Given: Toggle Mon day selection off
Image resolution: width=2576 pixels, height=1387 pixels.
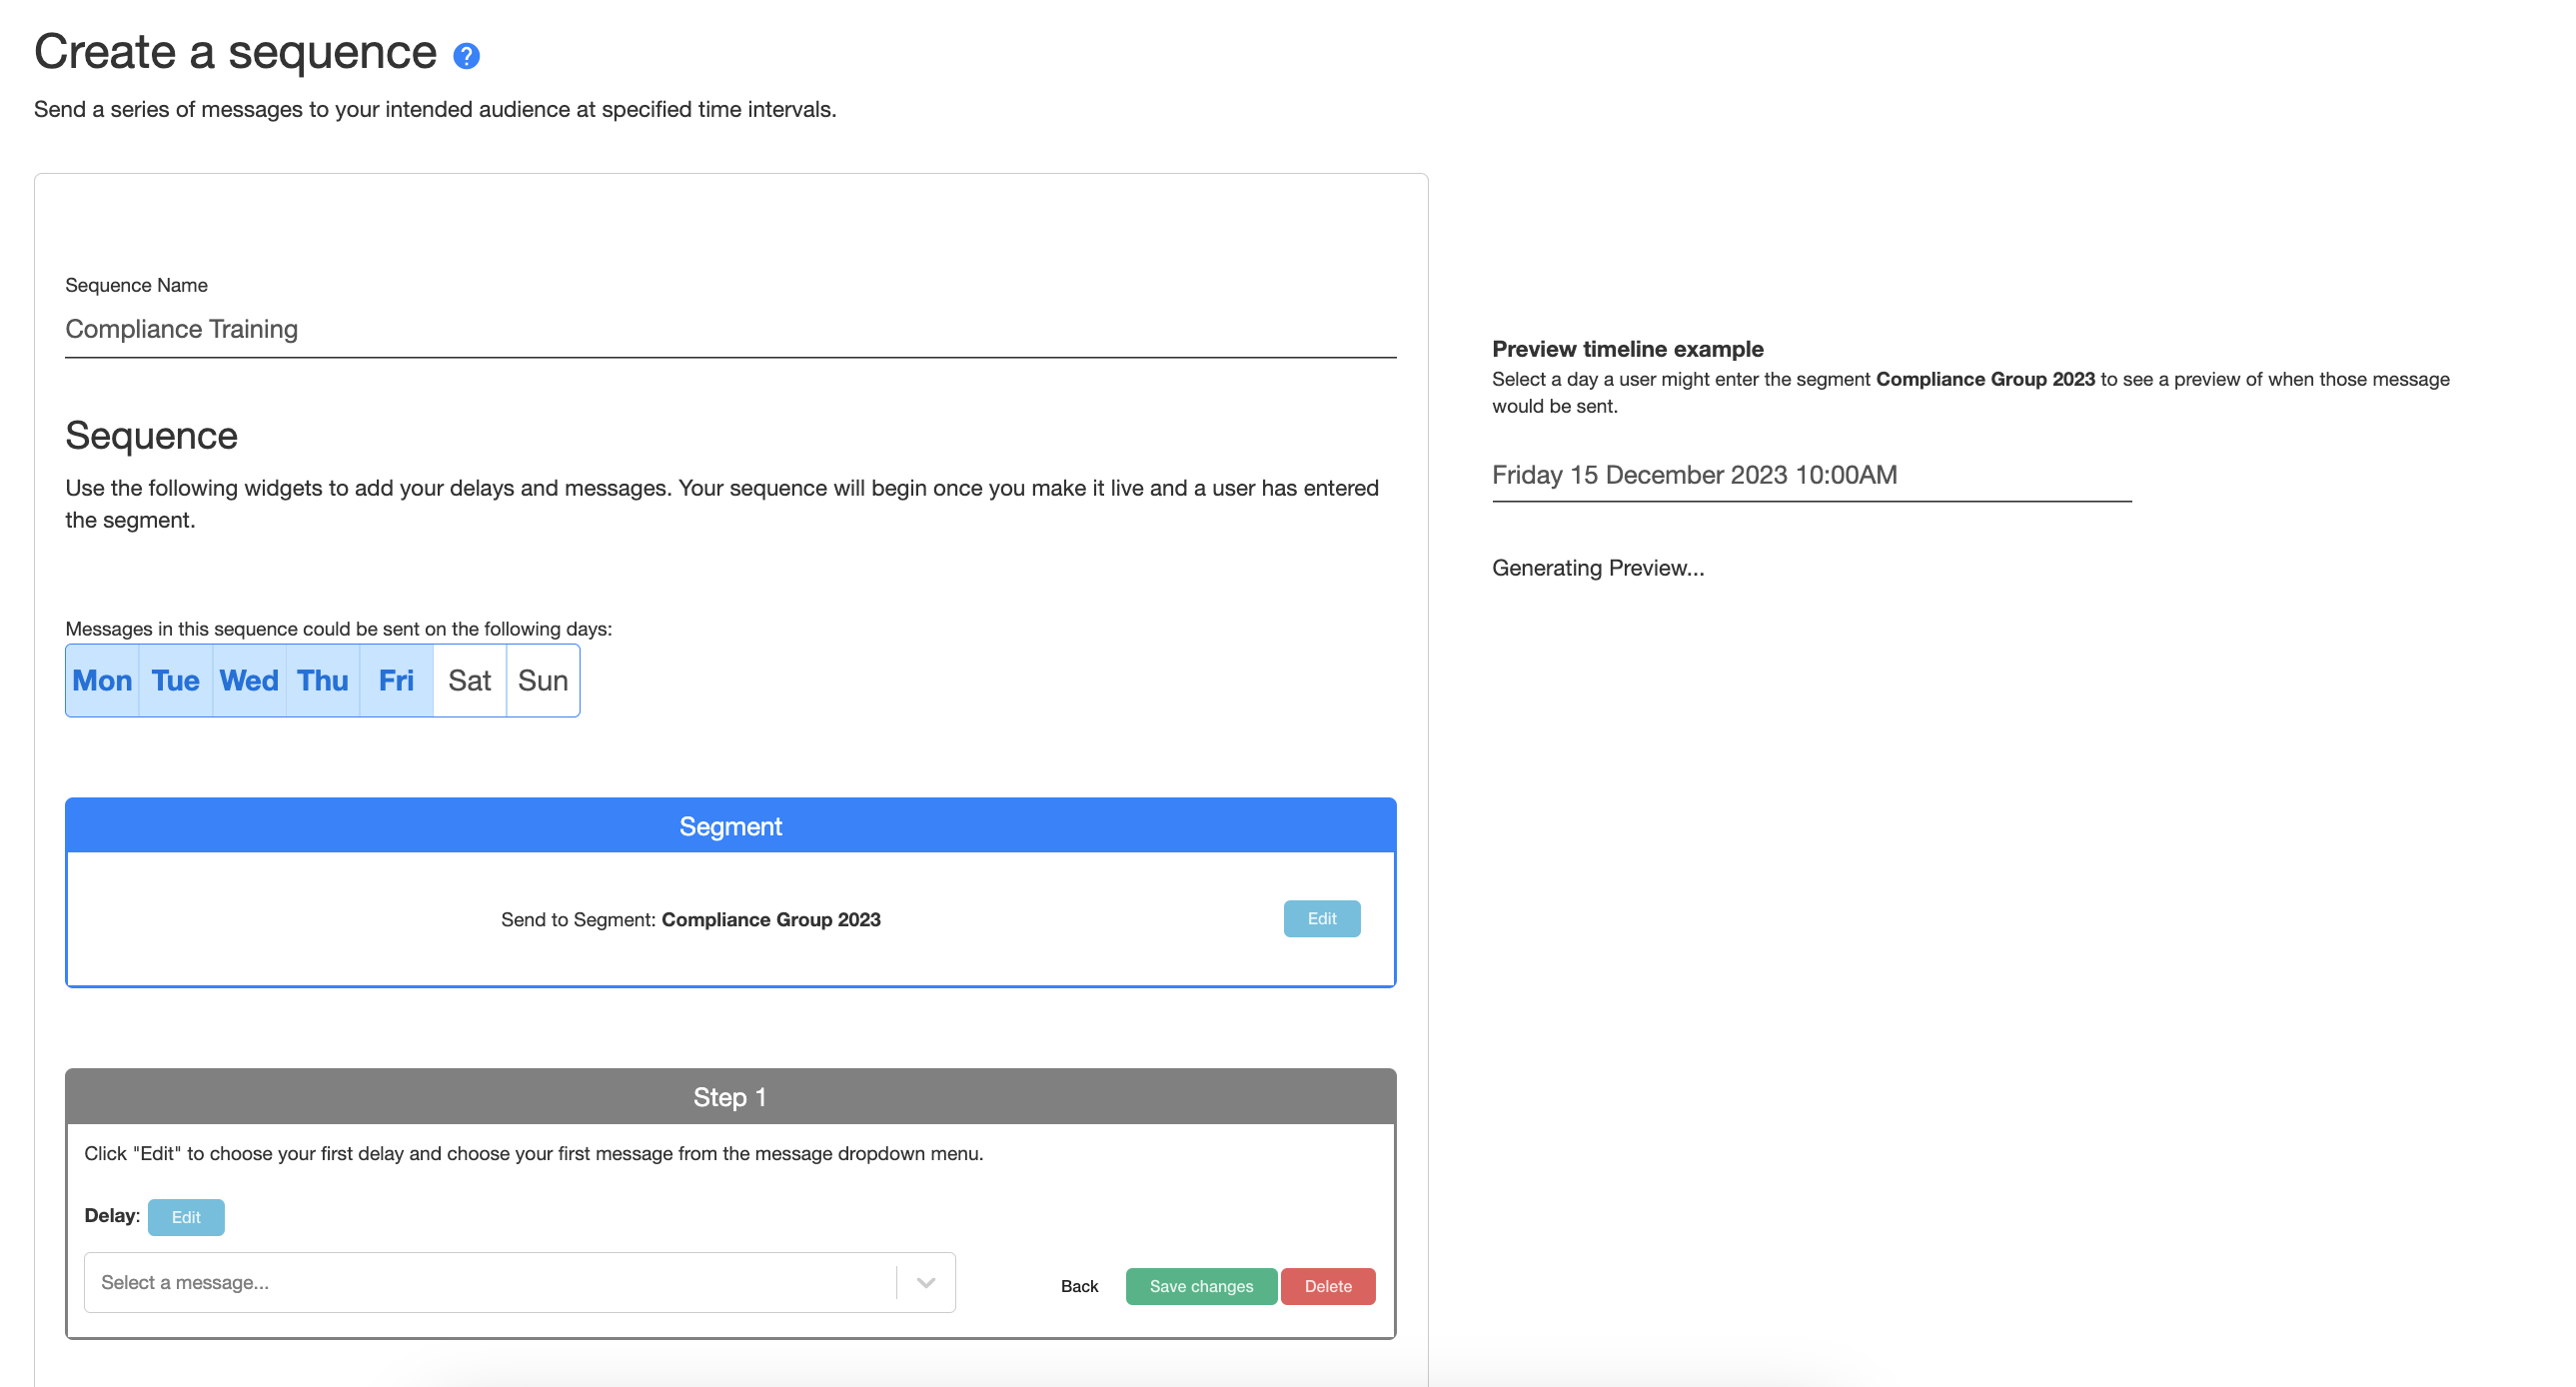Looking at the screenshot, I should (x=102, y=681).
